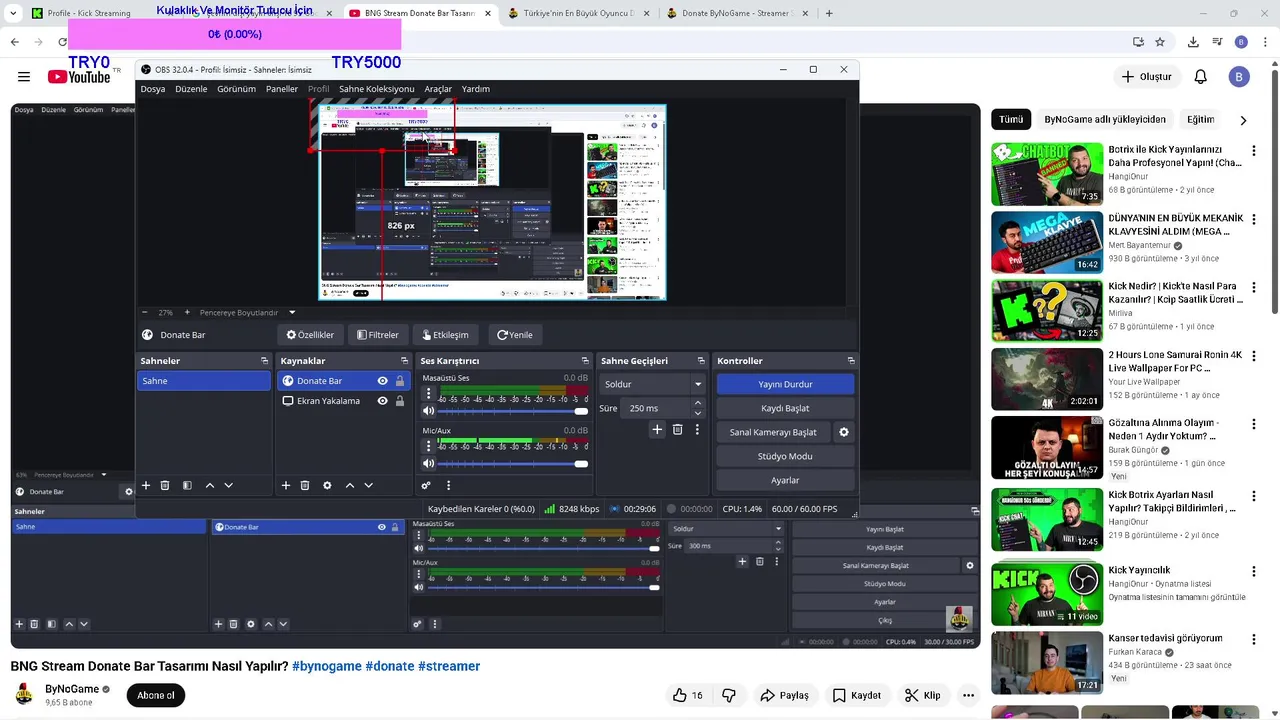The height and width of the screenshot is (720, 1280).
Task: Toggle lock on Ekran Yakalama source
Action: 400,401
